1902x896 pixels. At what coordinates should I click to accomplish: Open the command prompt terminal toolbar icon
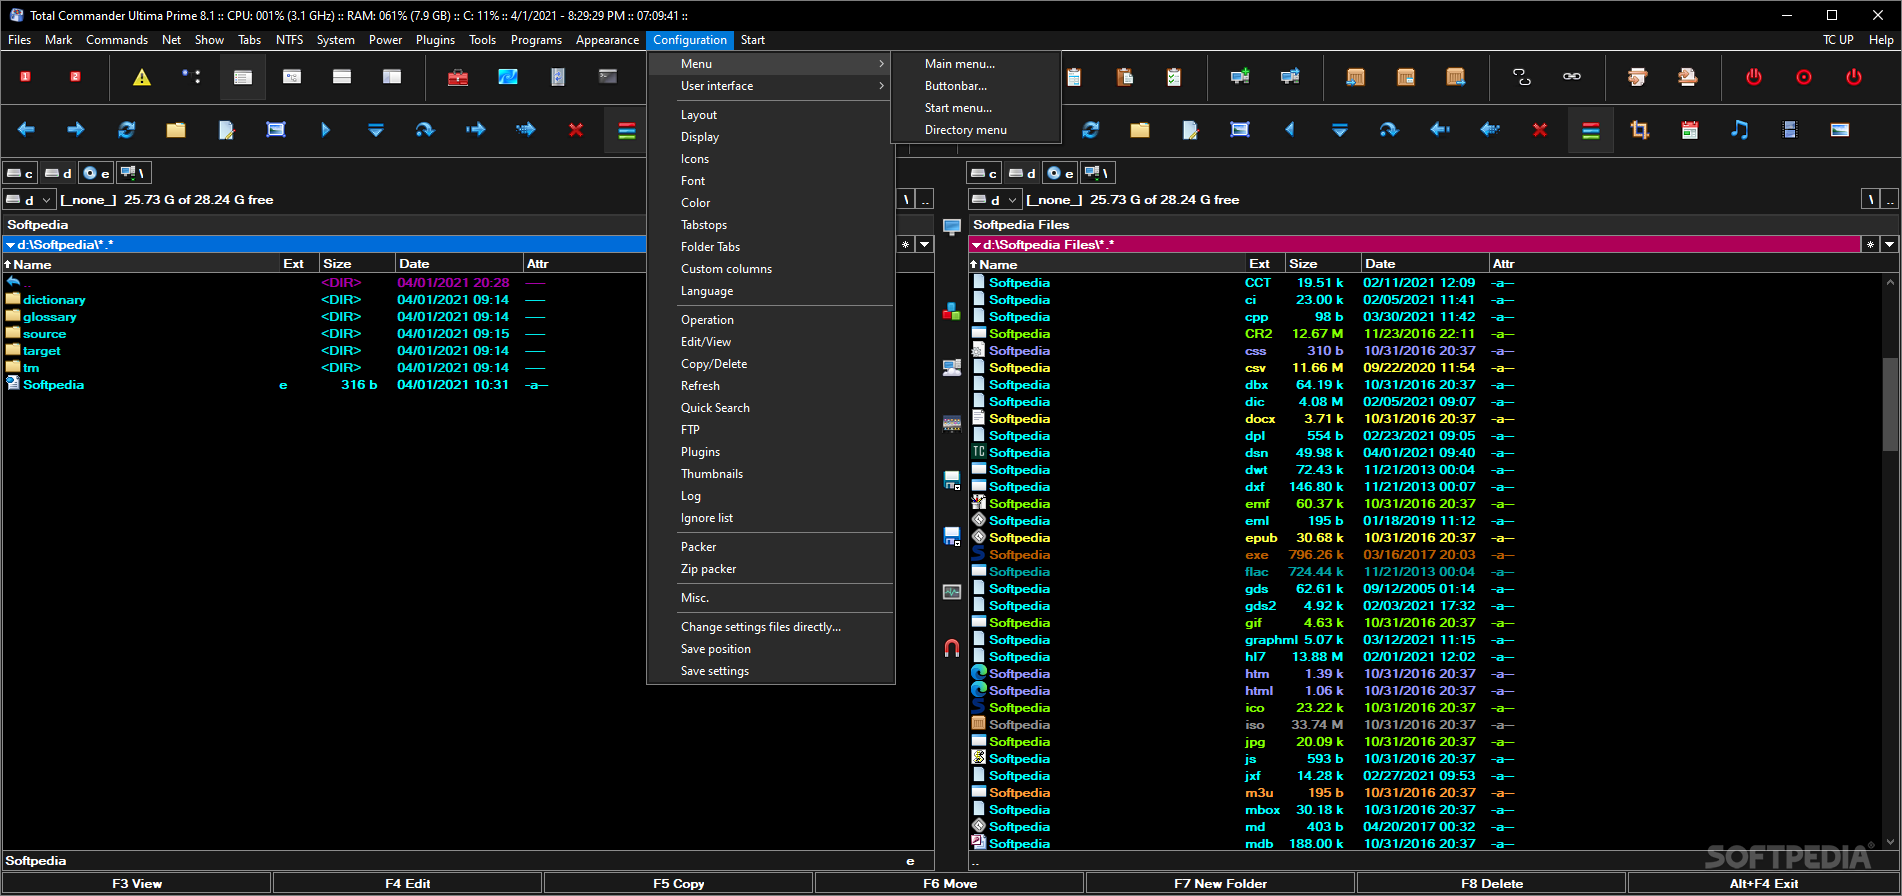point(608,77)
